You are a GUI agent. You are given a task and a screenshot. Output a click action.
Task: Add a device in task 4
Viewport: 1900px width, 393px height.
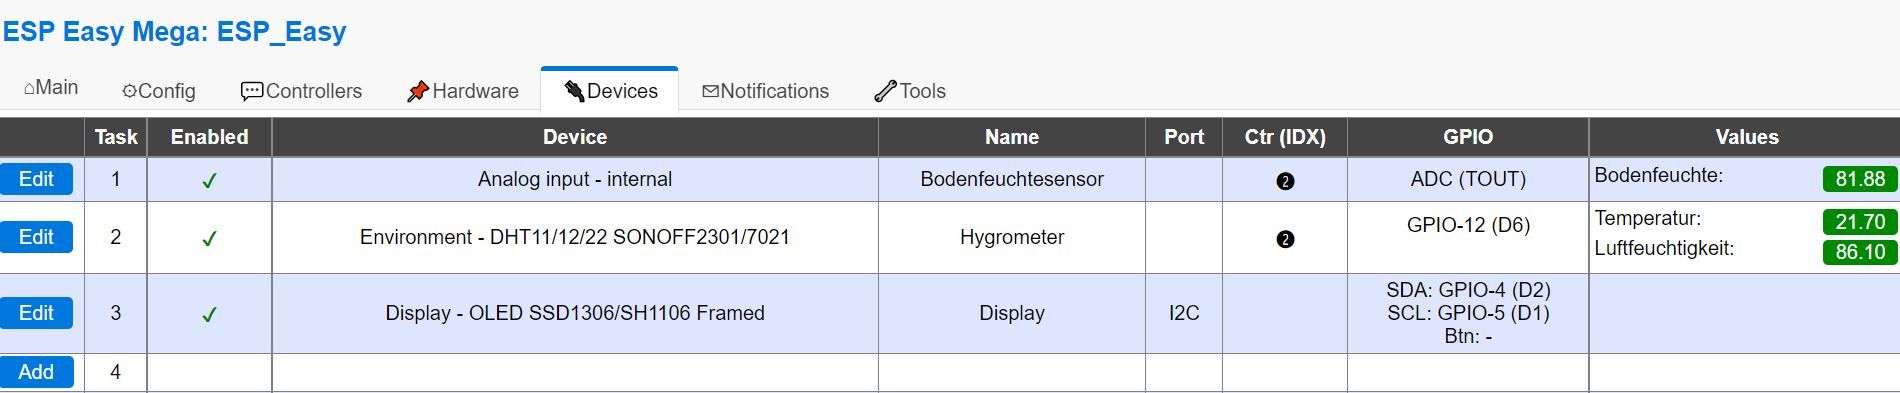click(36, 372)
